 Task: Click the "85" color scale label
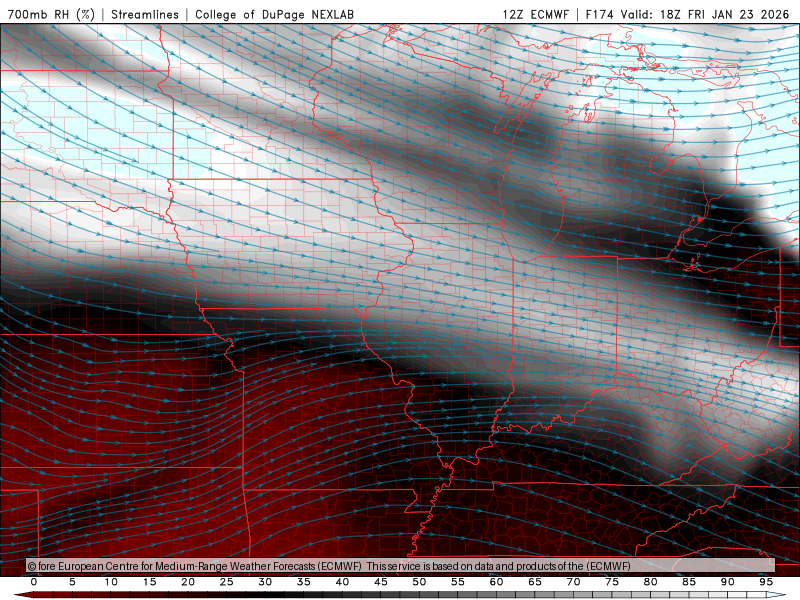(x=689, y=582)
